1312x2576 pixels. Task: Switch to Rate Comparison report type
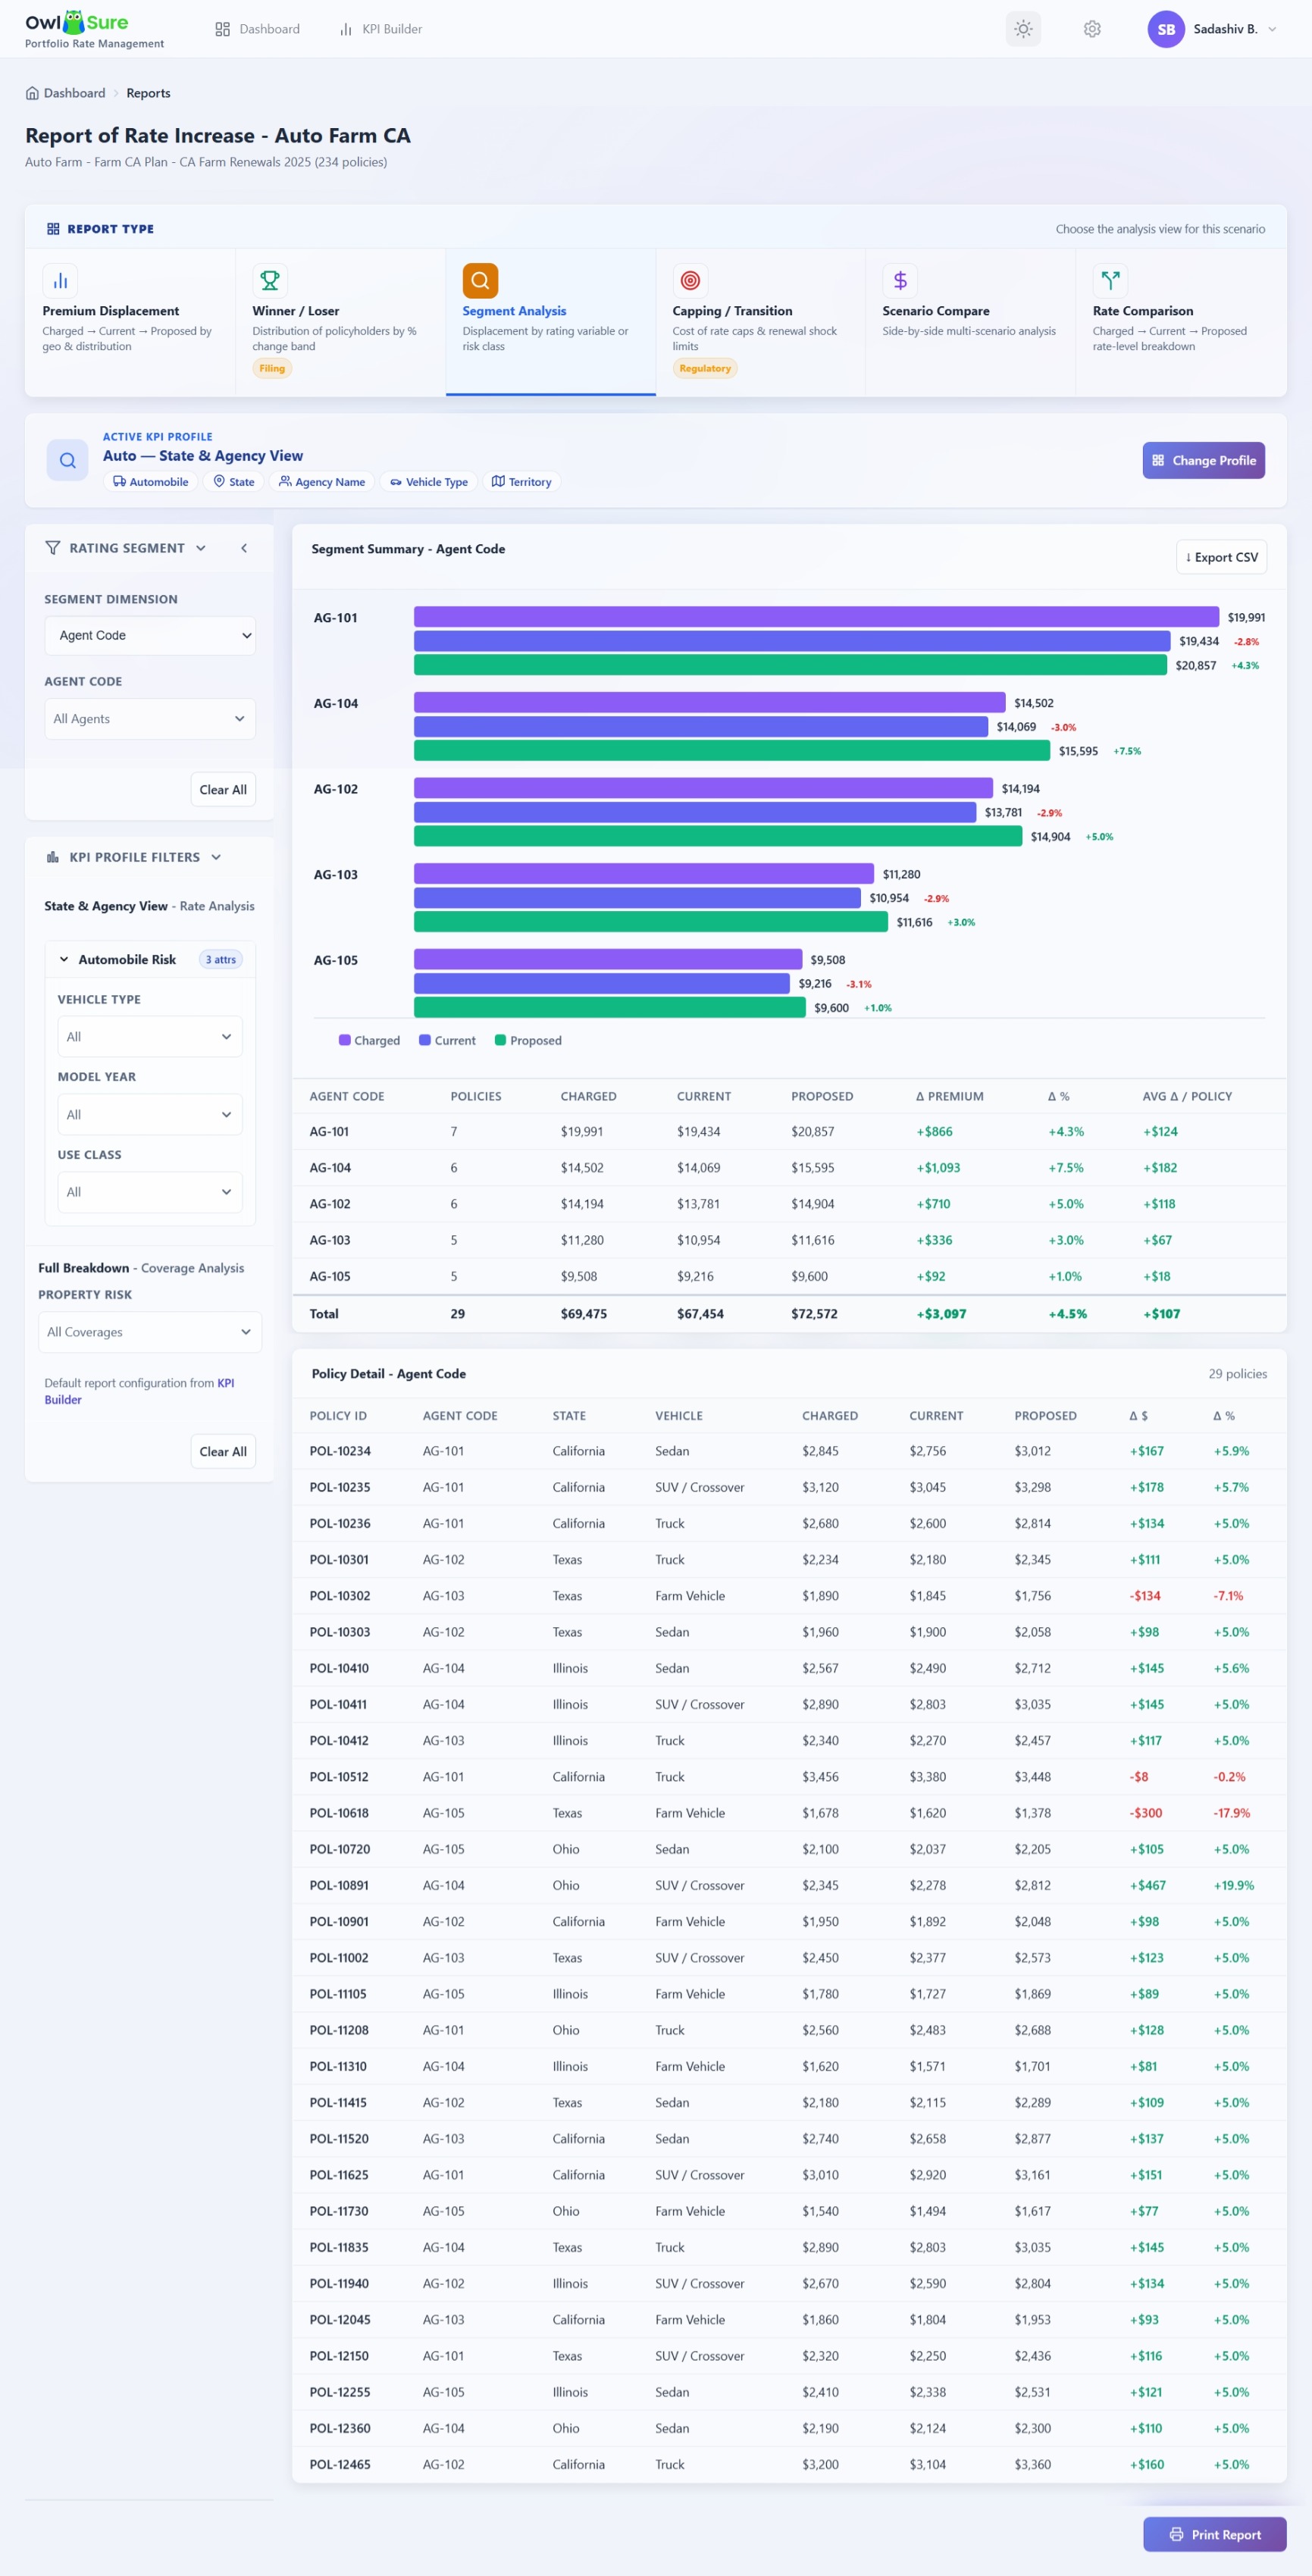click(x=1181, y=322)
